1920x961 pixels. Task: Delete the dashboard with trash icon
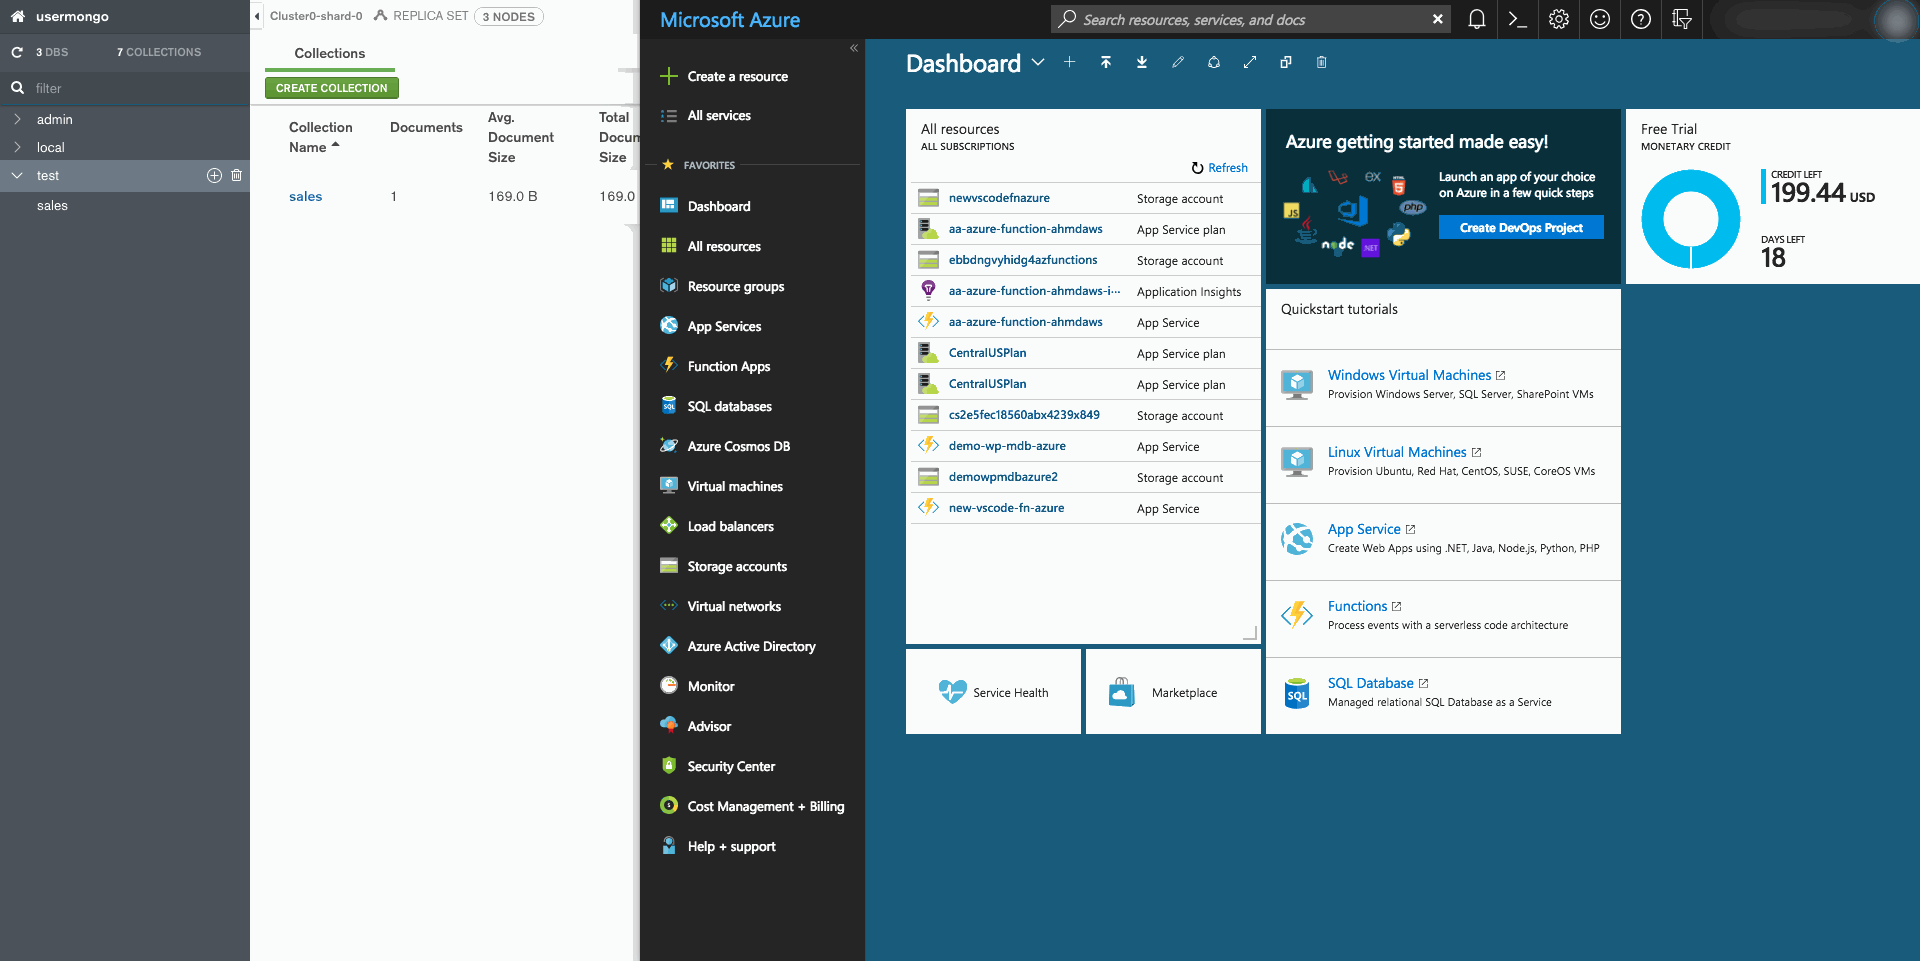[x=1321, y=62]
